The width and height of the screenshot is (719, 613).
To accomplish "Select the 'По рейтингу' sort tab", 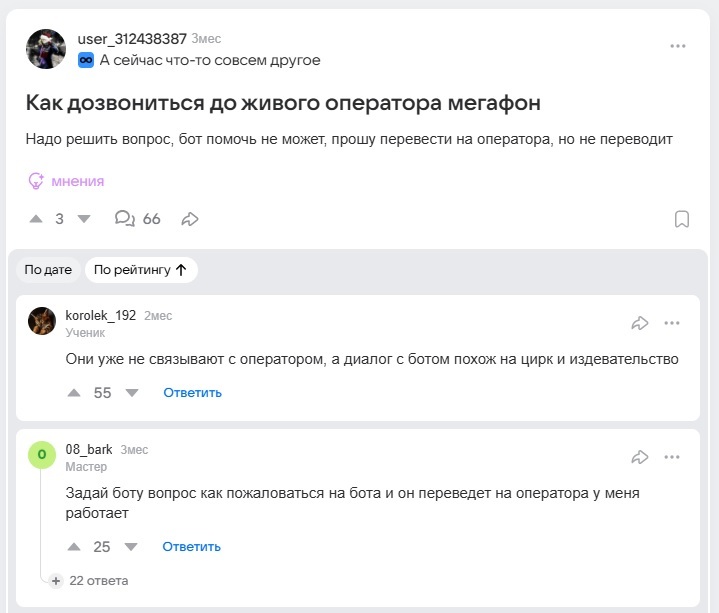I will point(141,270).
